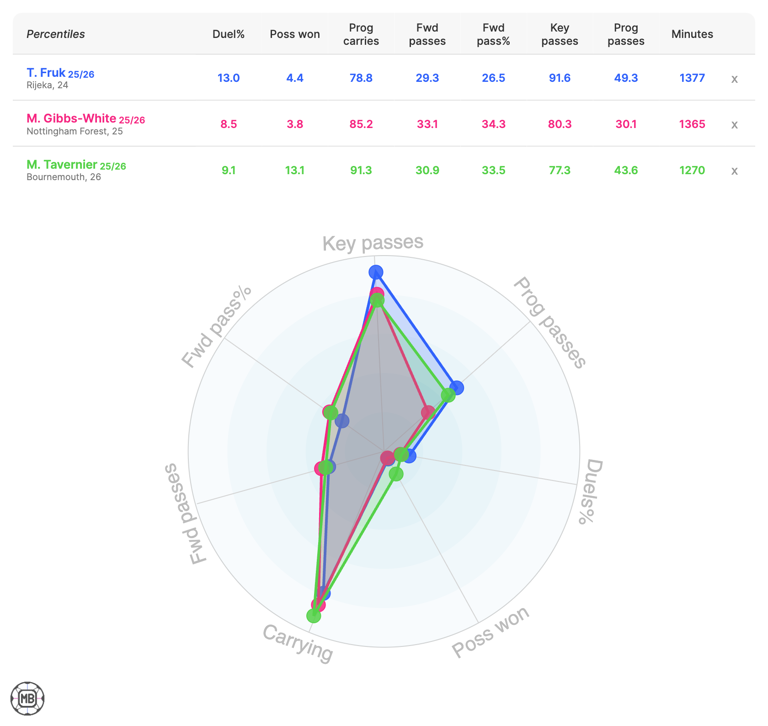The image size is (768, 726).
Task: Sort by Duel% column header
Action: (228, 34)
